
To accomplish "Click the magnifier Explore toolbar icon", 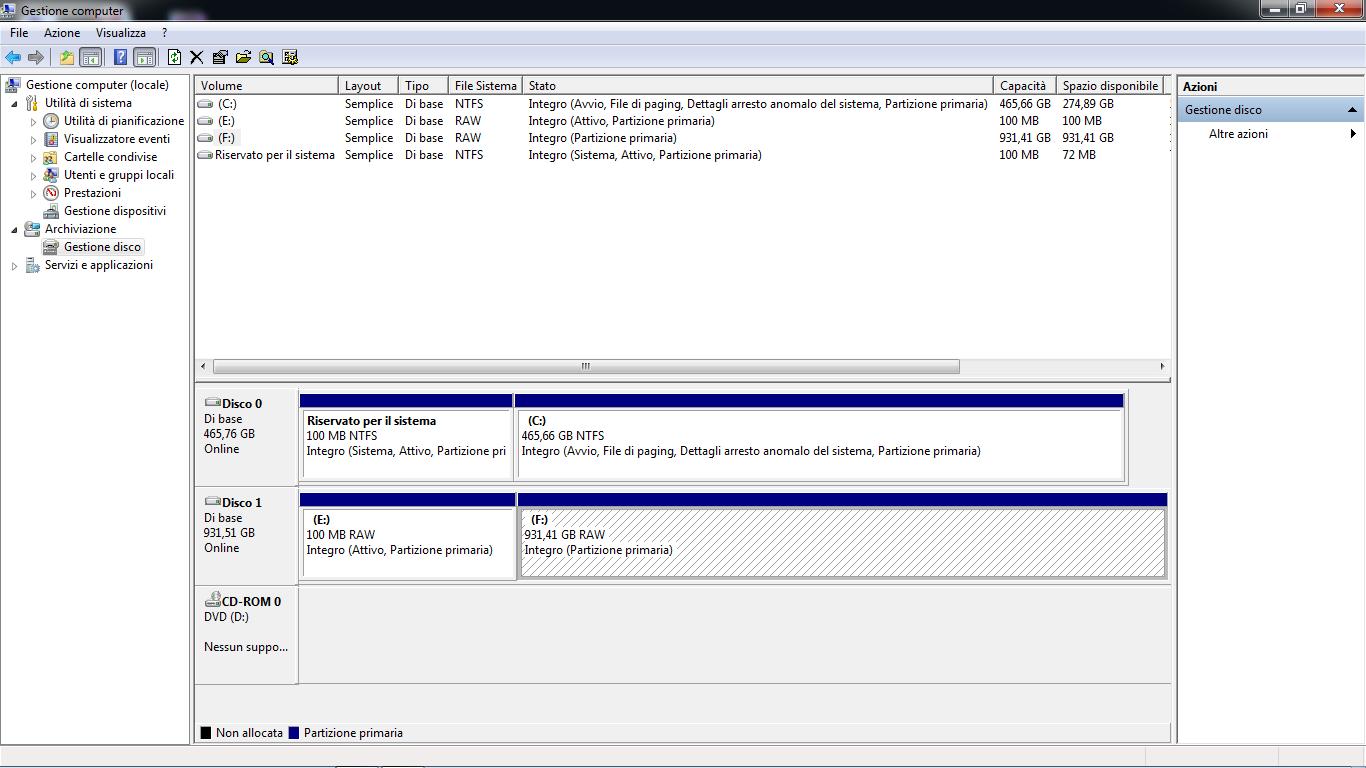I will tap(266, 57).
